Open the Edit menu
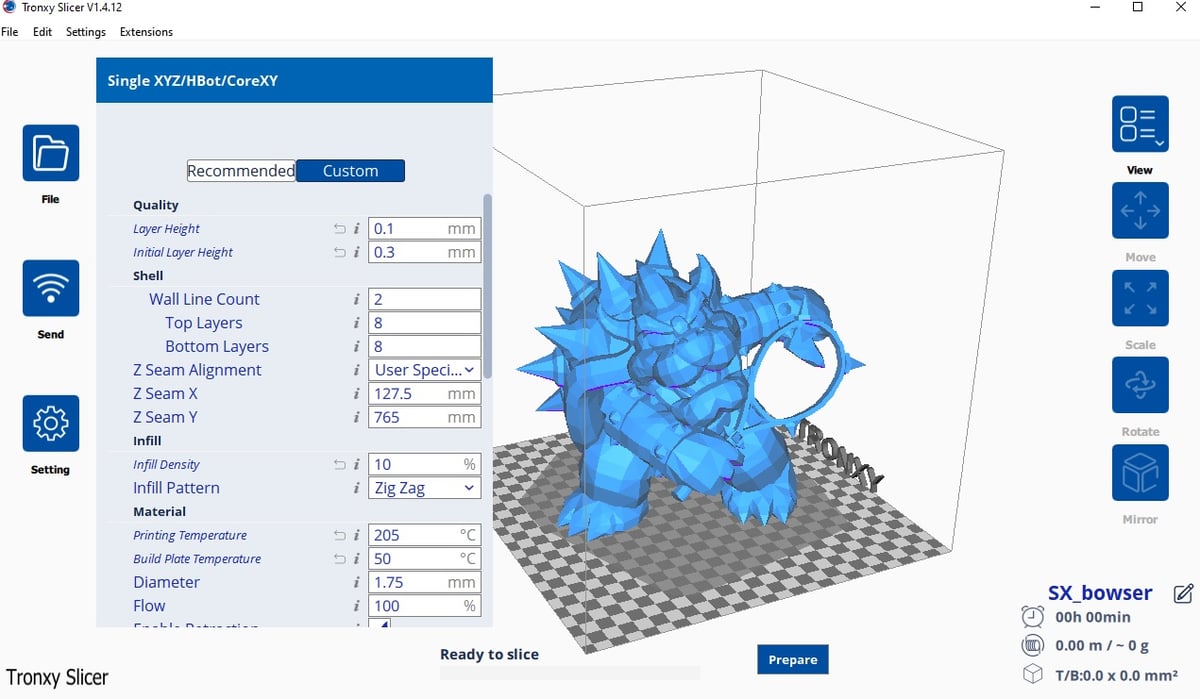The width and height of the screenshot is (1200, 699). click(x=42, y=32)
